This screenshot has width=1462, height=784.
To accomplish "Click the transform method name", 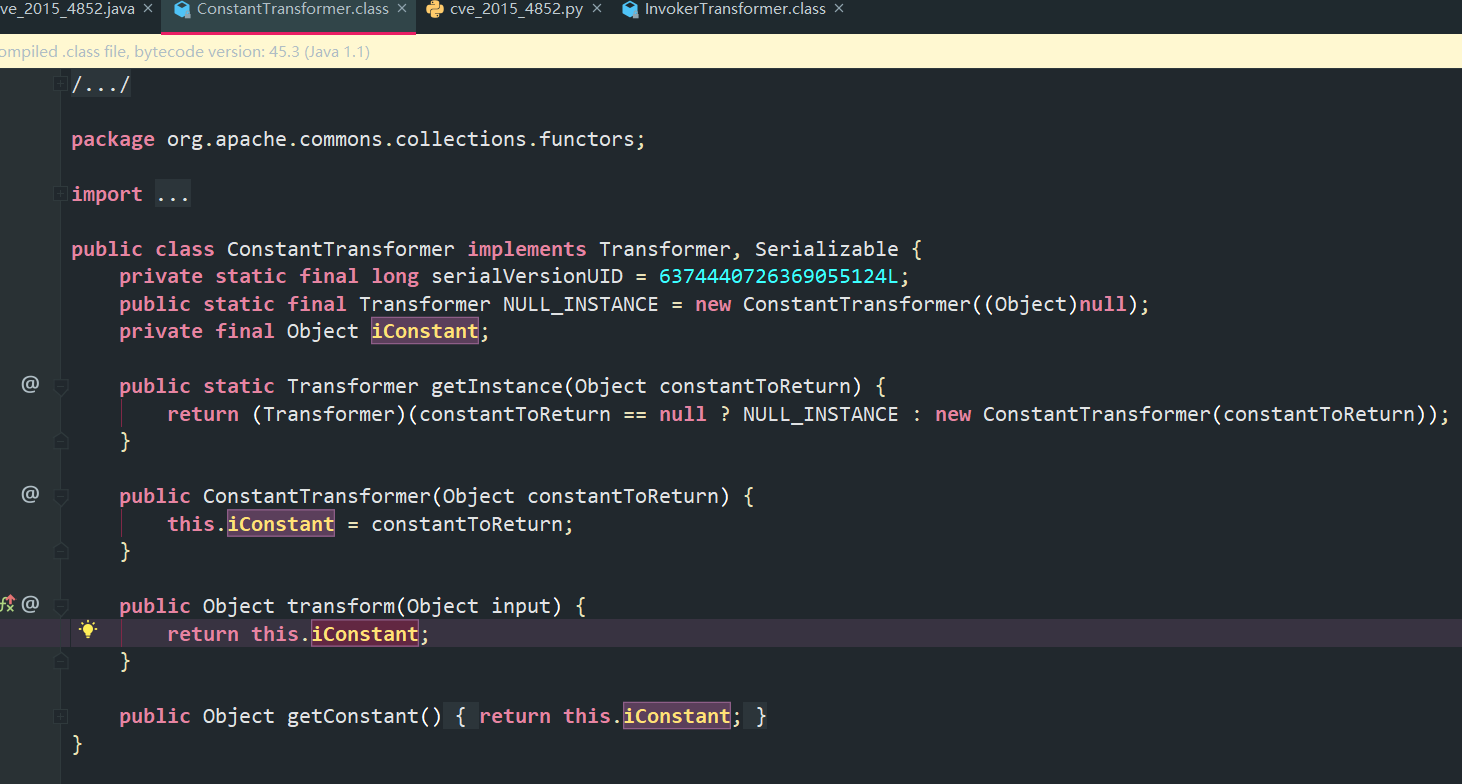I will 341,606.
